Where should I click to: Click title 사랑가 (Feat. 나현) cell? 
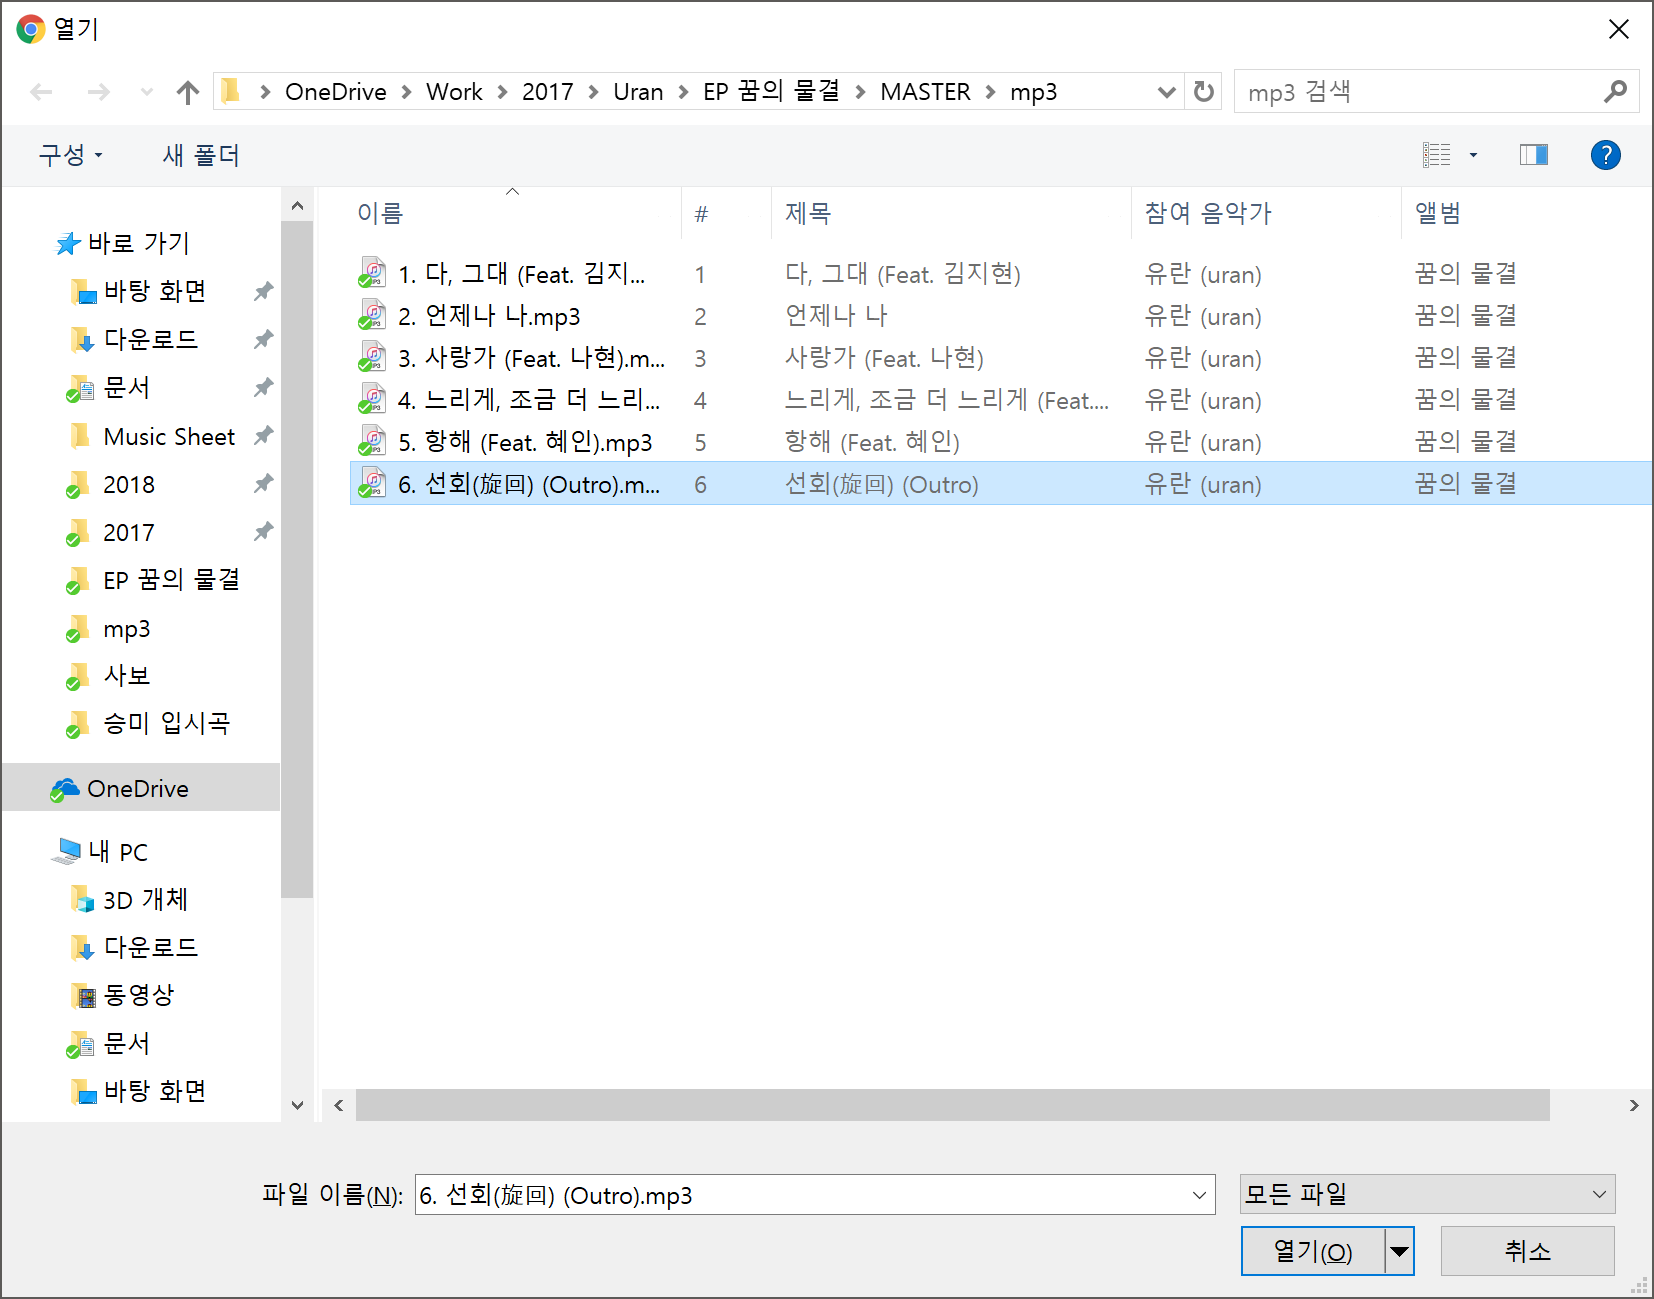tap(884, 358)
